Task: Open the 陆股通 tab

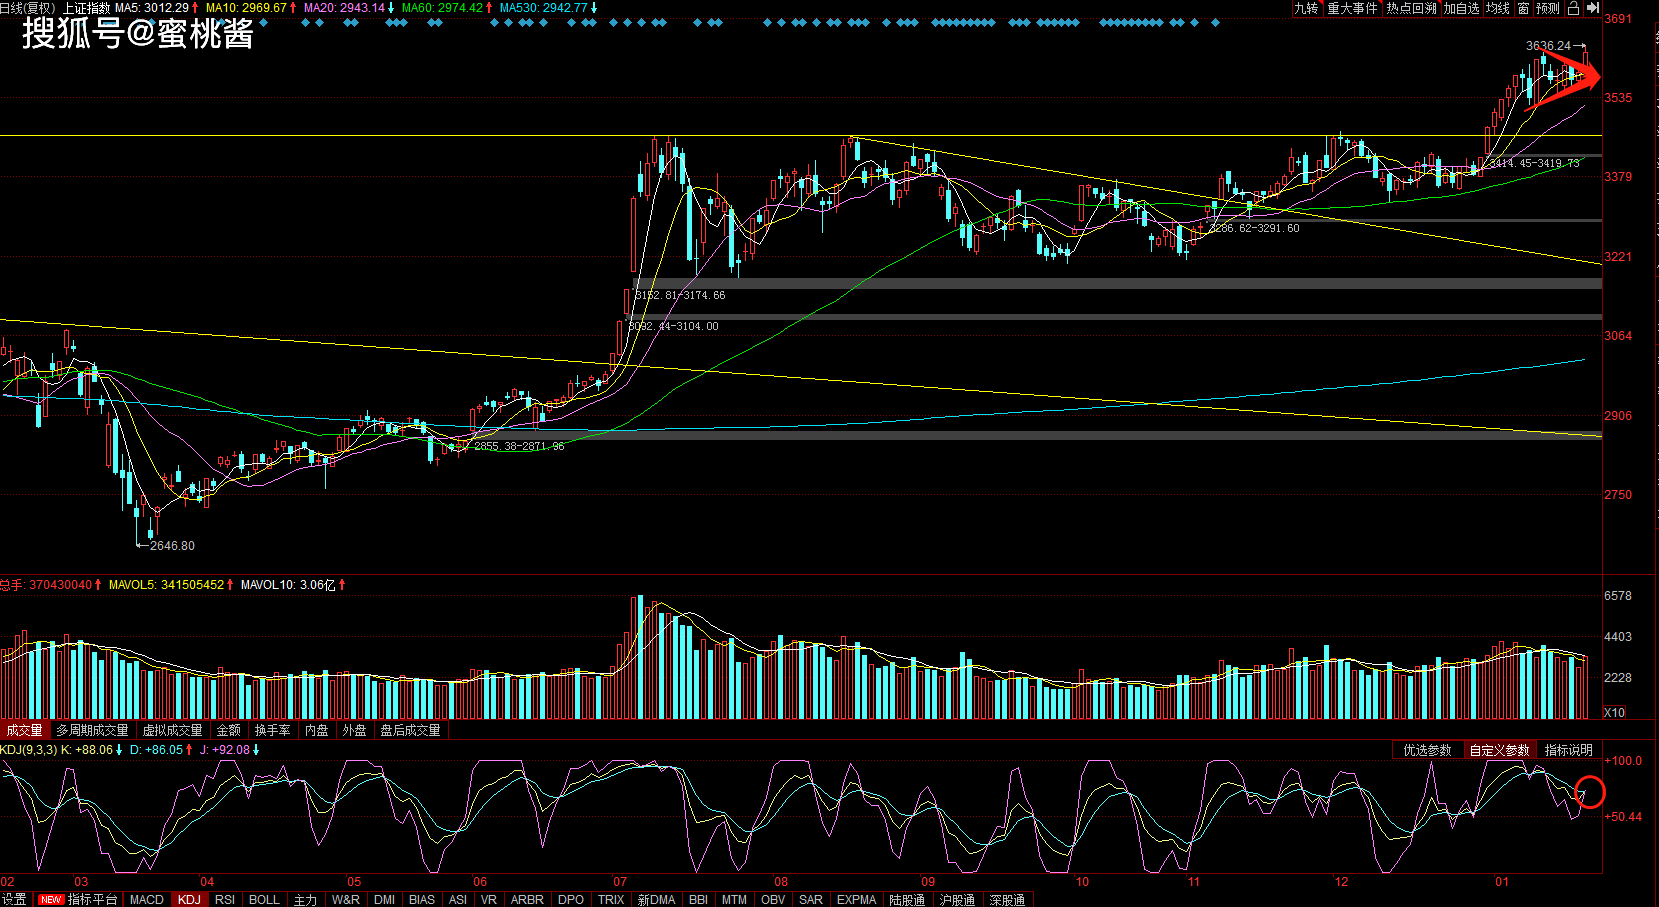Action: coord(907,900)
